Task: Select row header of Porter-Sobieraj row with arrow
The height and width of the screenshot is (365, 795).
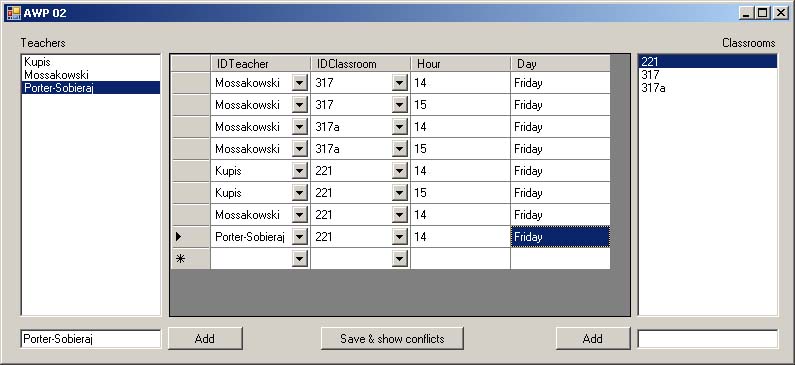Action: tap(190, 237)
